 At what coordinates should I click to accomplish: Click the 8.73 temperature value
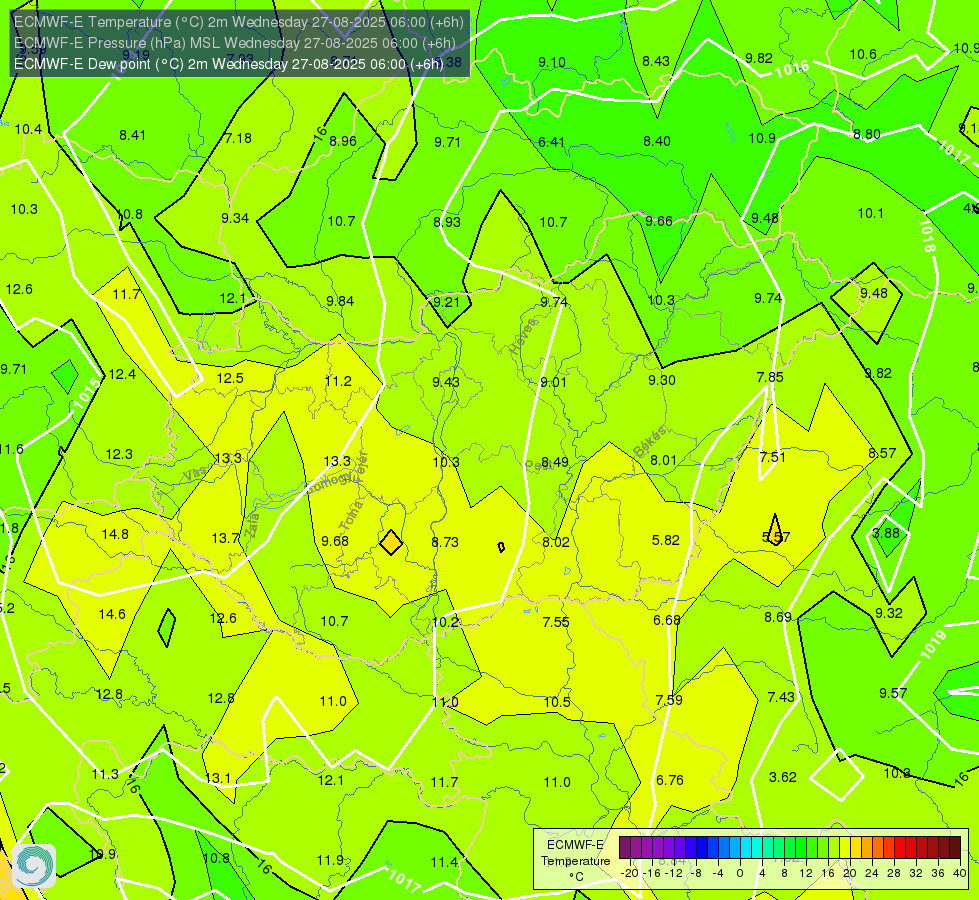tap(445, 541)
